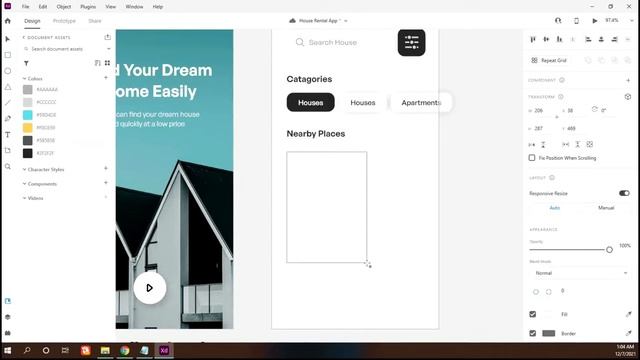Click the Search document assets field

(64, 49)
